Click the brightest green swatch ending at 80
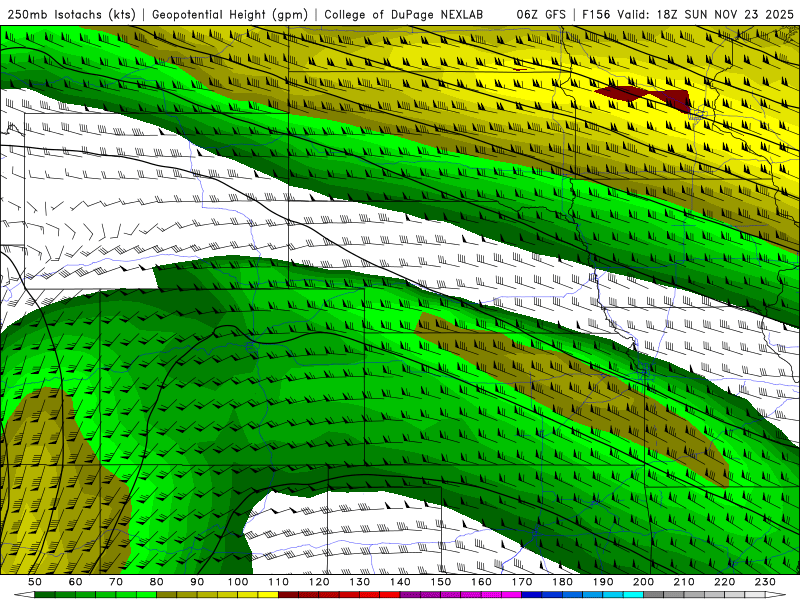The image size is (800, 600). click(x=146, y=594)
